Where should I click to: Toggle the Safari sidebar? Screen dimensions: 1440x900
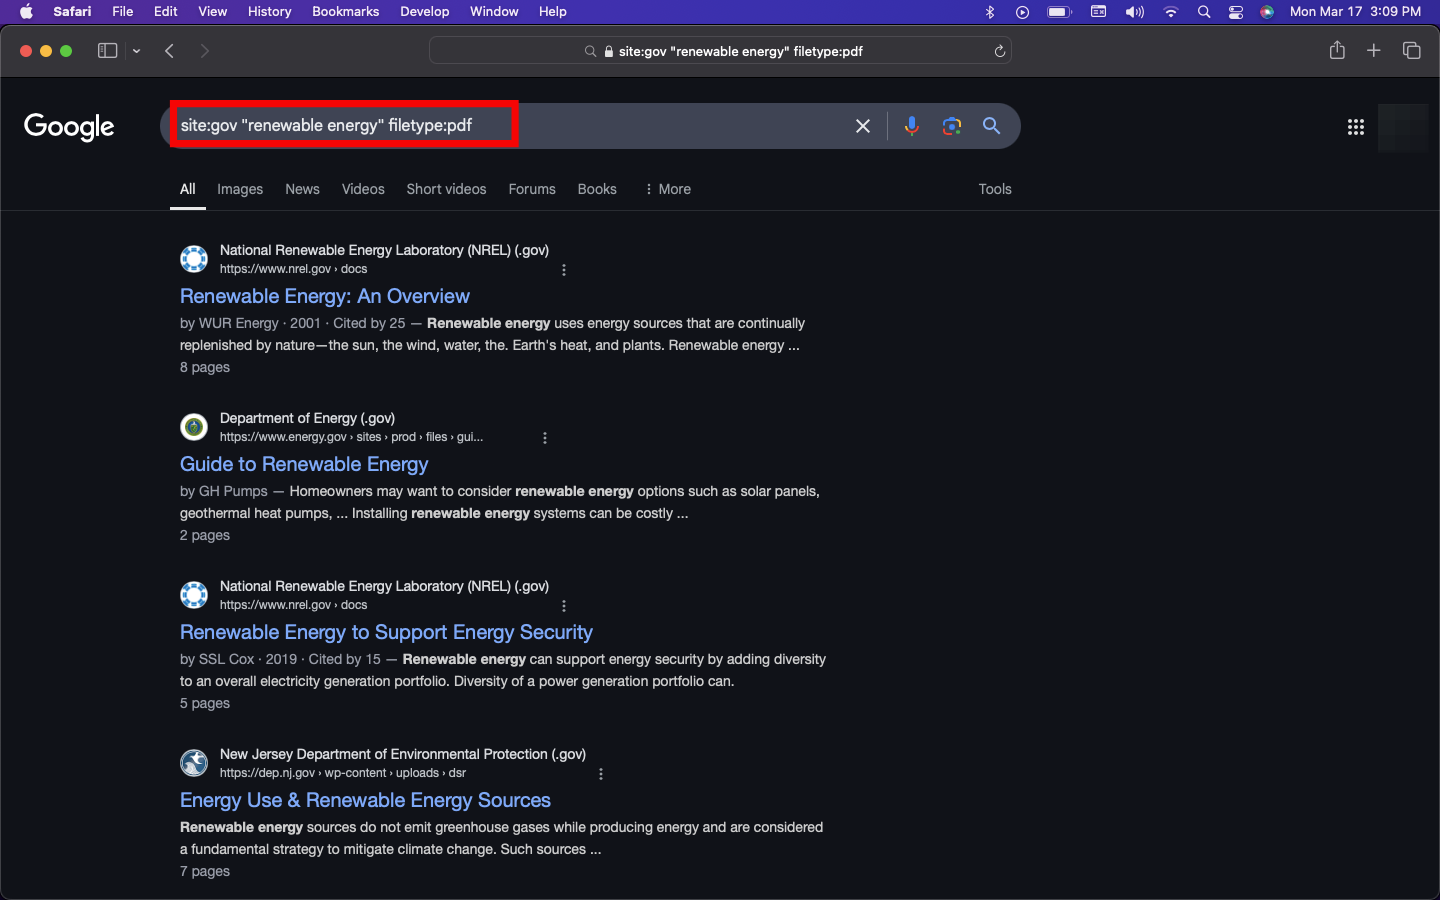pyautogui.click(x=107, y=51)
